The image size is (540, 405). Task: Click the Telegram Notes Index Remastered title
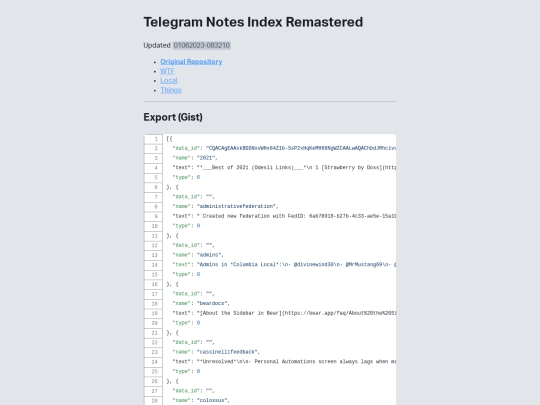[x=253, y=22]
